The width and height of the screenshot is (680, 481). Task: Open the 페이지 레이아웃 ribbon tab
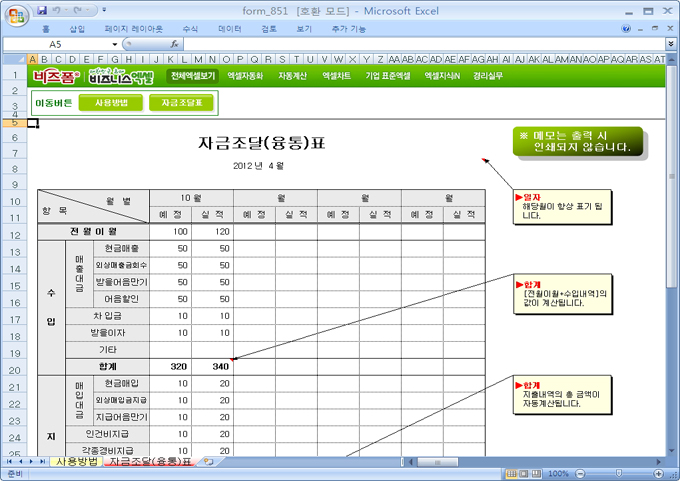coord(134,29)
